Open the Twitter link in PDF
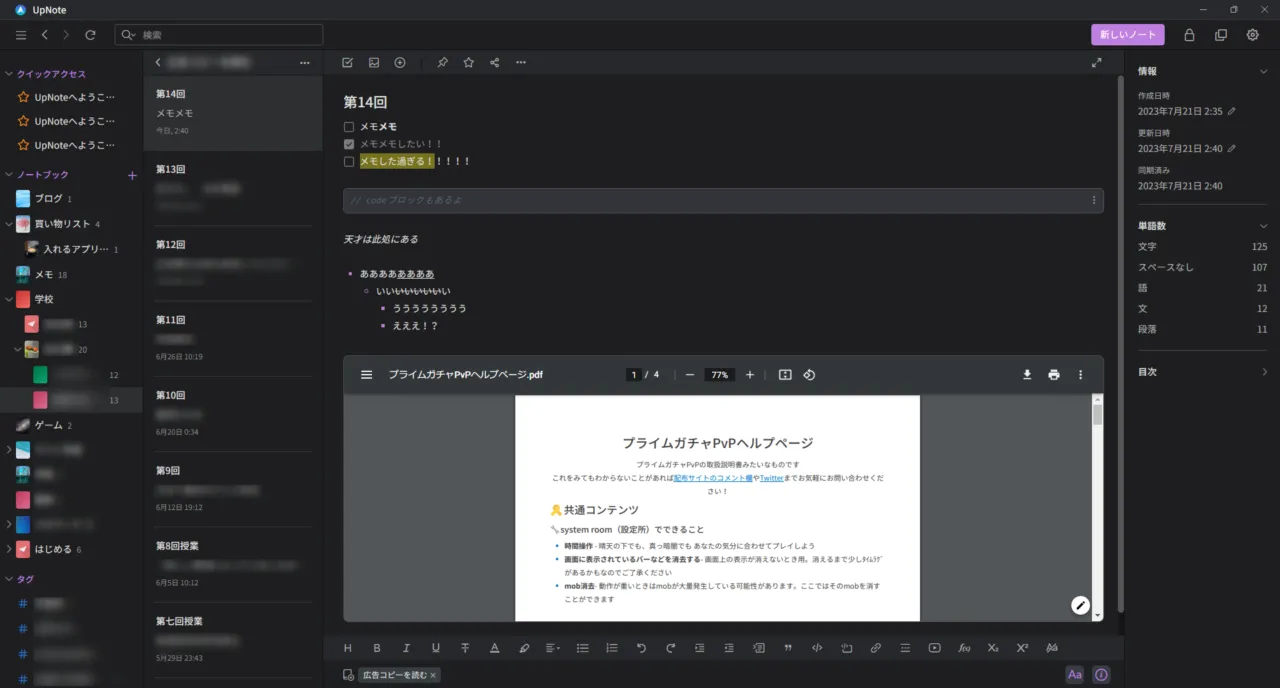 [x=771, y=478]
